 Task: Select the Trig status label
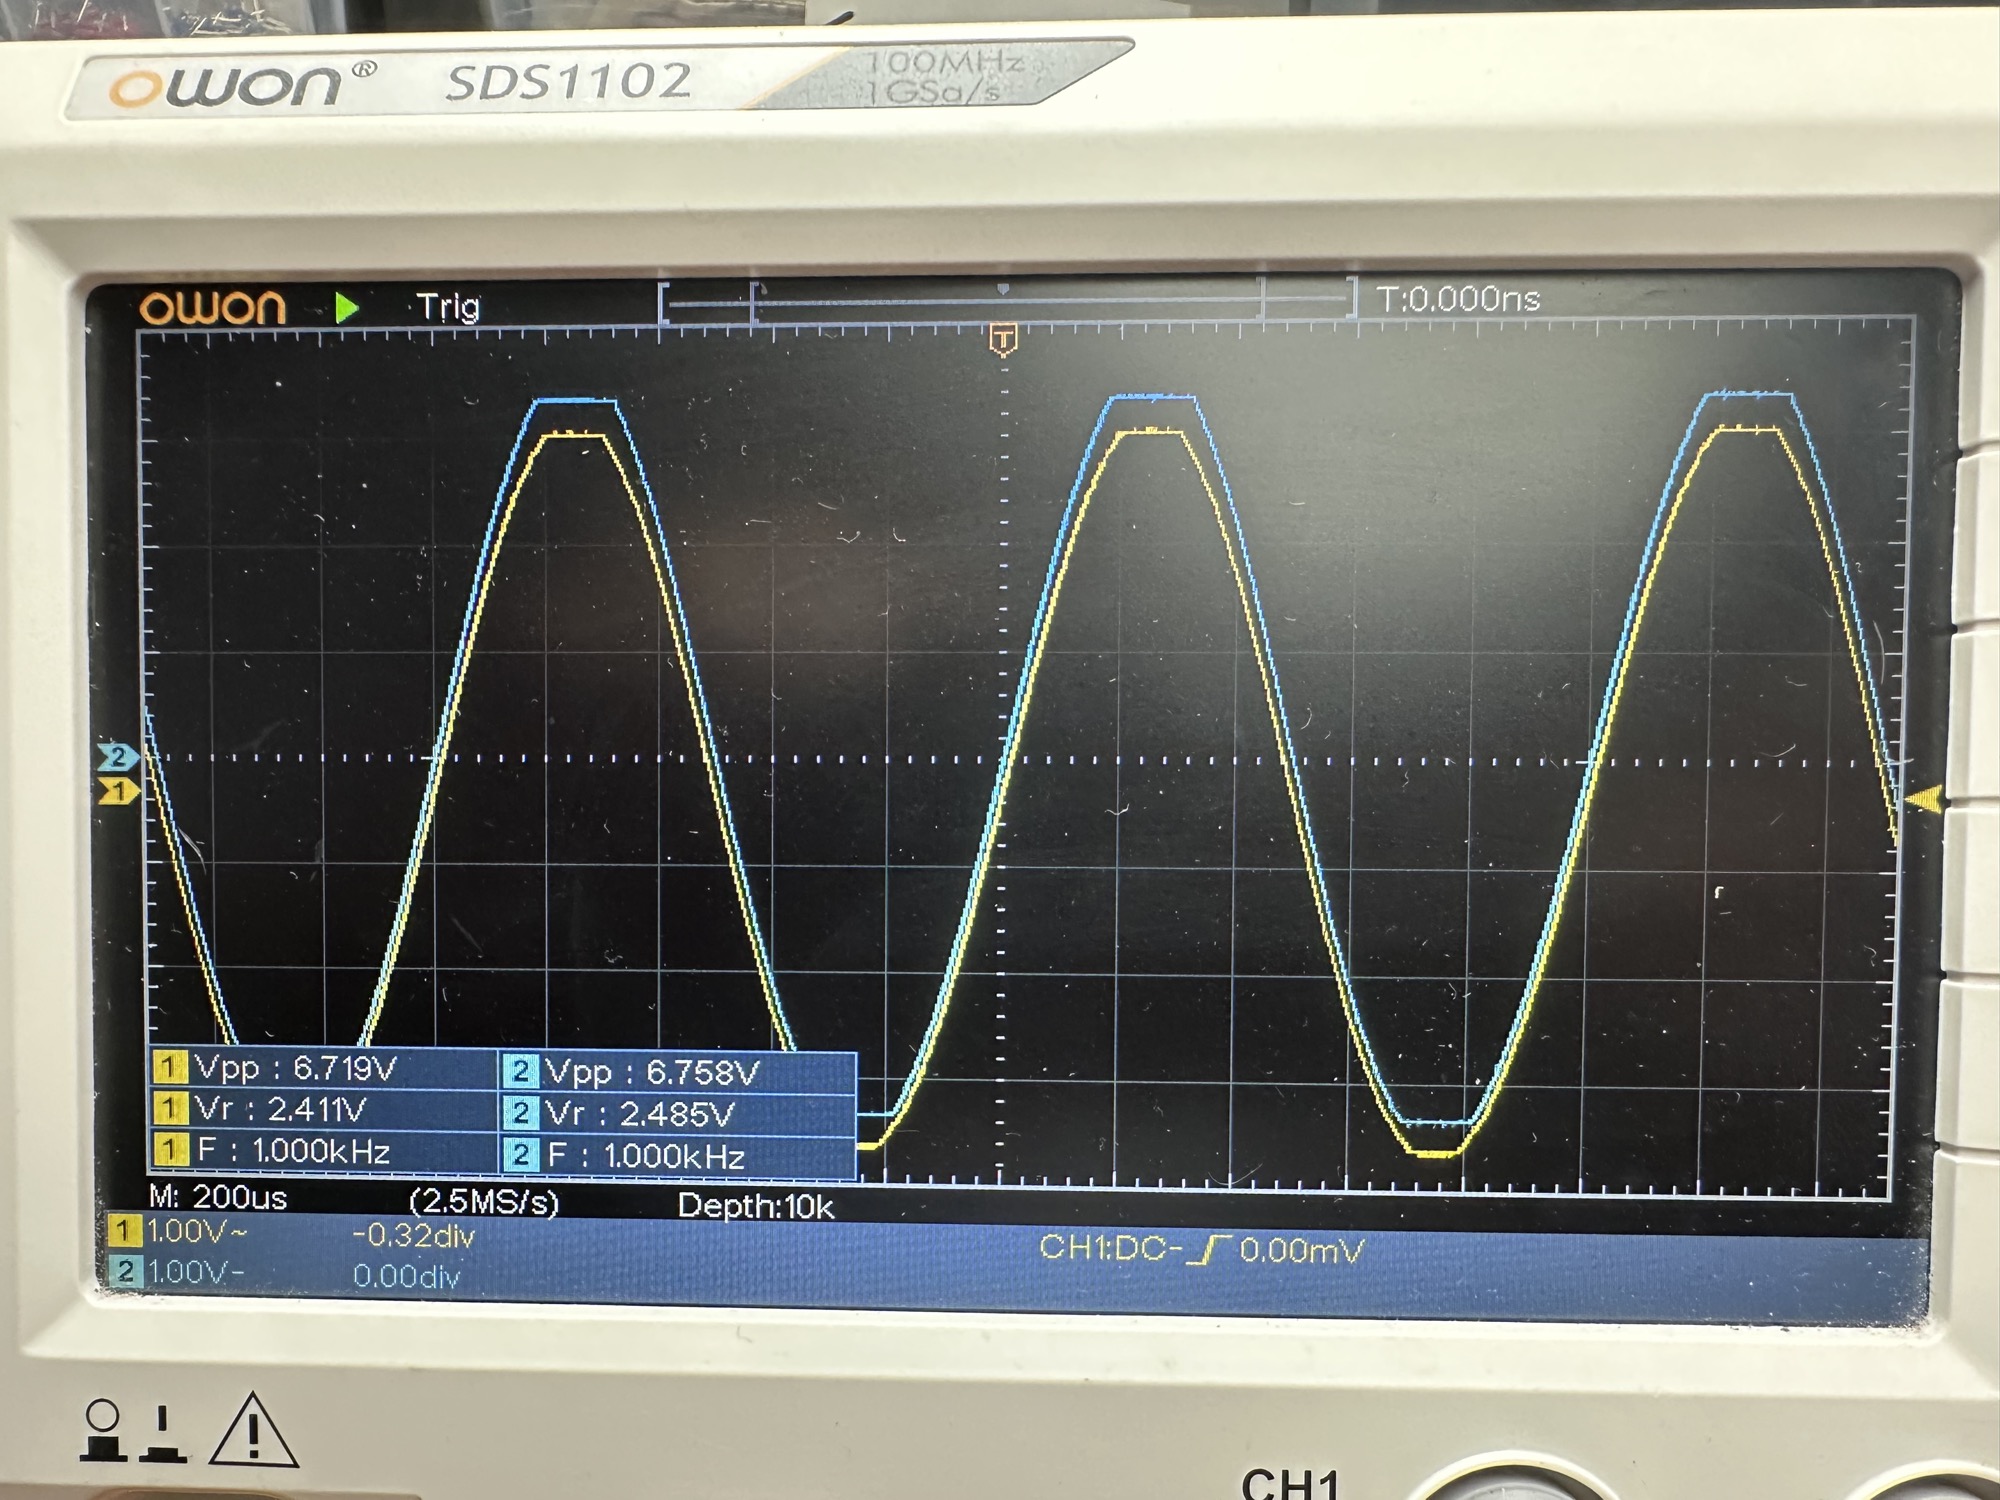tap(448, 306)
